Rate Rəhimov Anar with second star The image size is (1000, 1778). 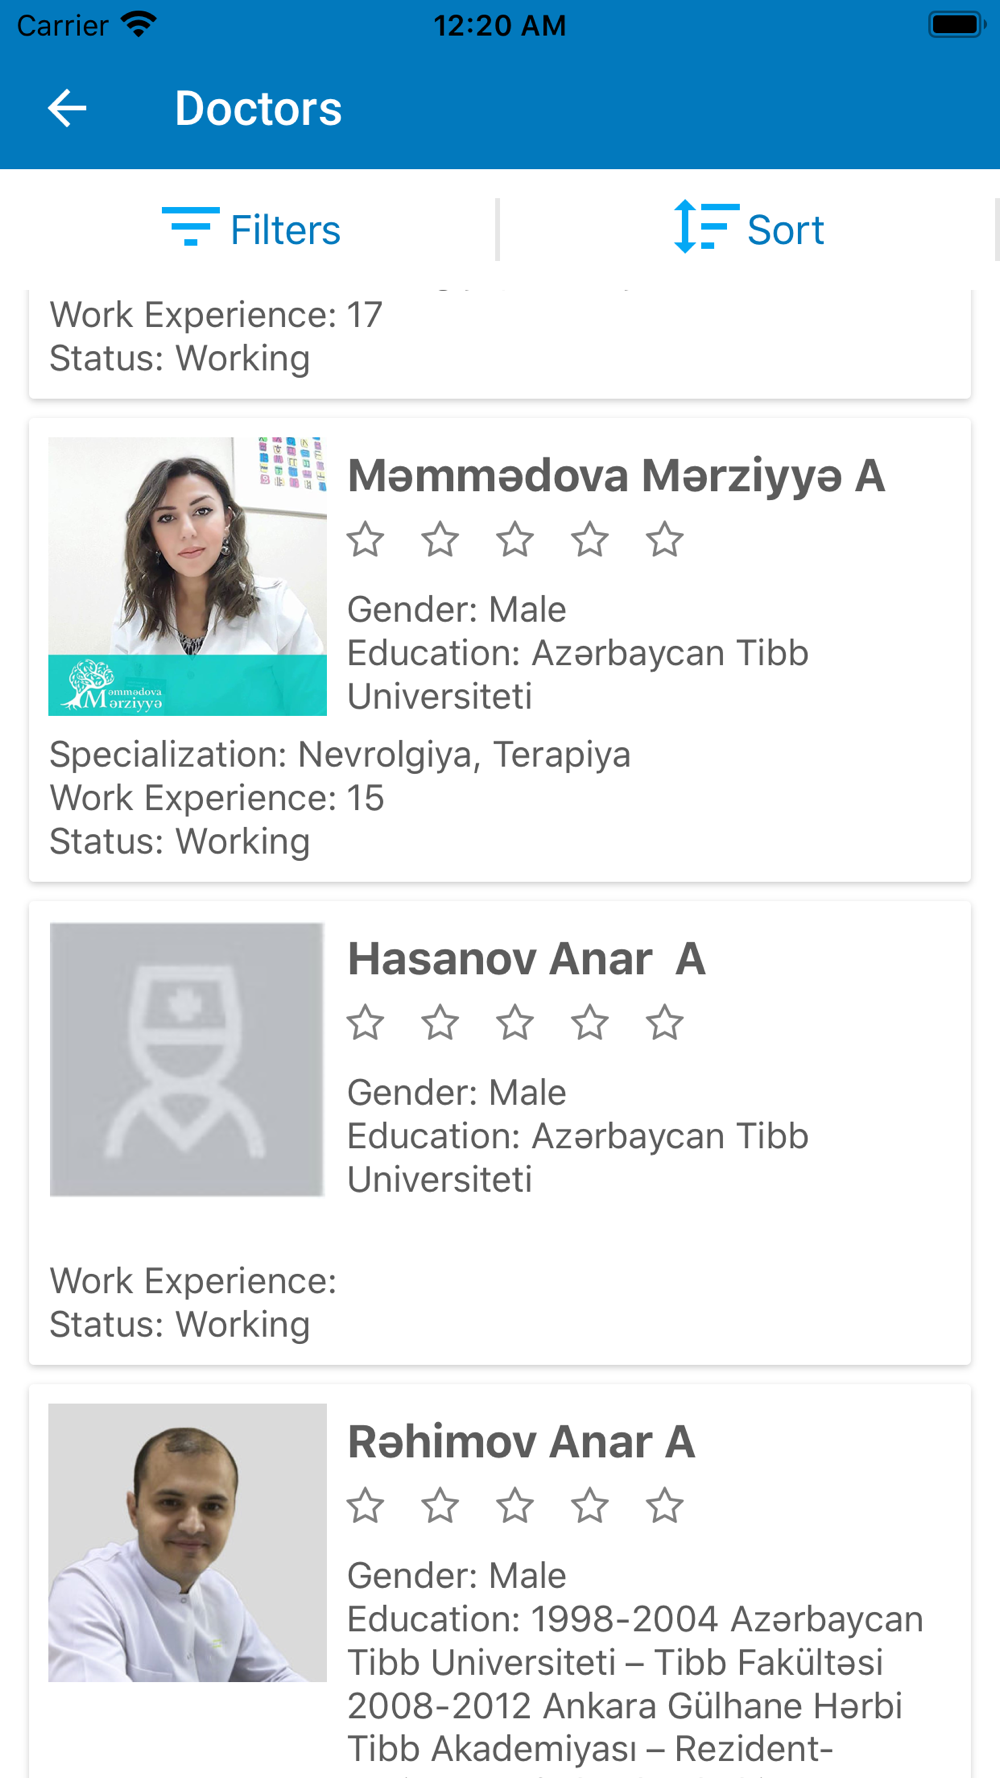(x=440, y=1506)
